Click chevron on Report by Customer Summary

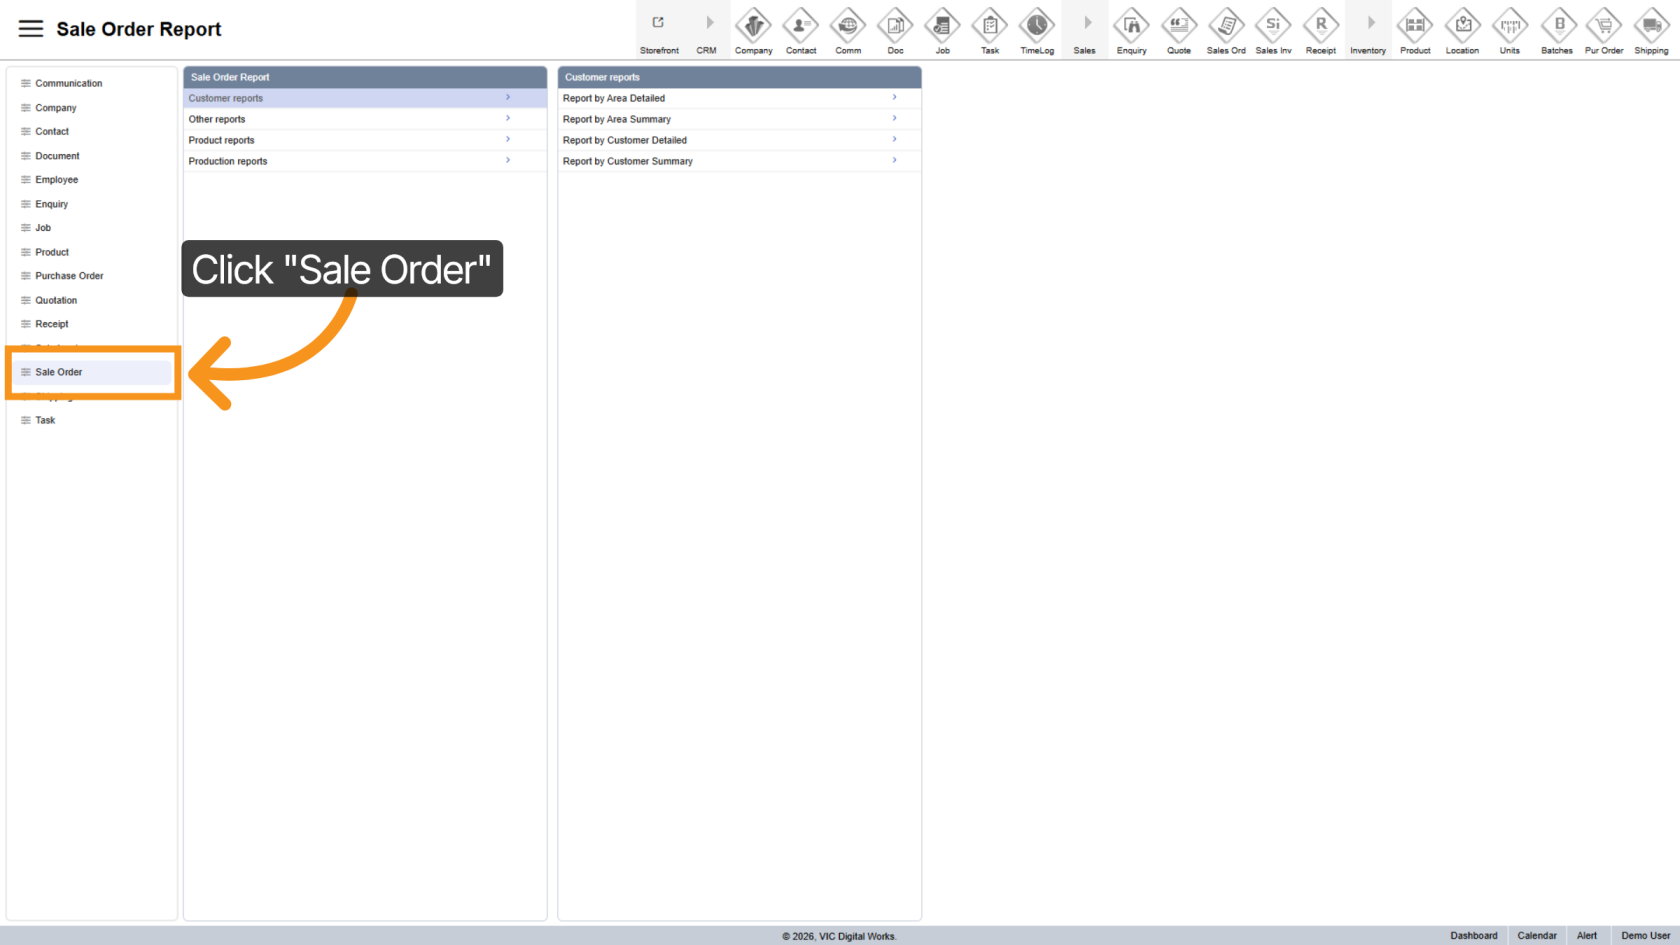894,160
